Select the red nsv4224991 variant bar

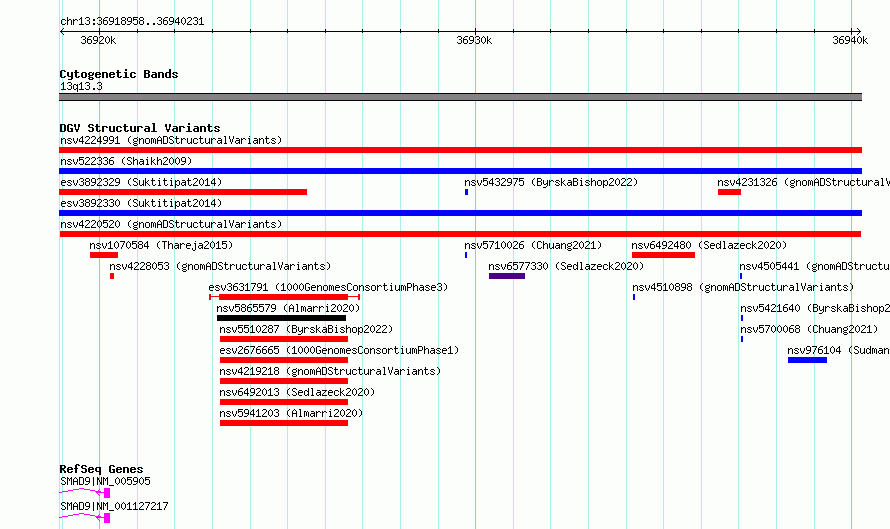(460, 150)
